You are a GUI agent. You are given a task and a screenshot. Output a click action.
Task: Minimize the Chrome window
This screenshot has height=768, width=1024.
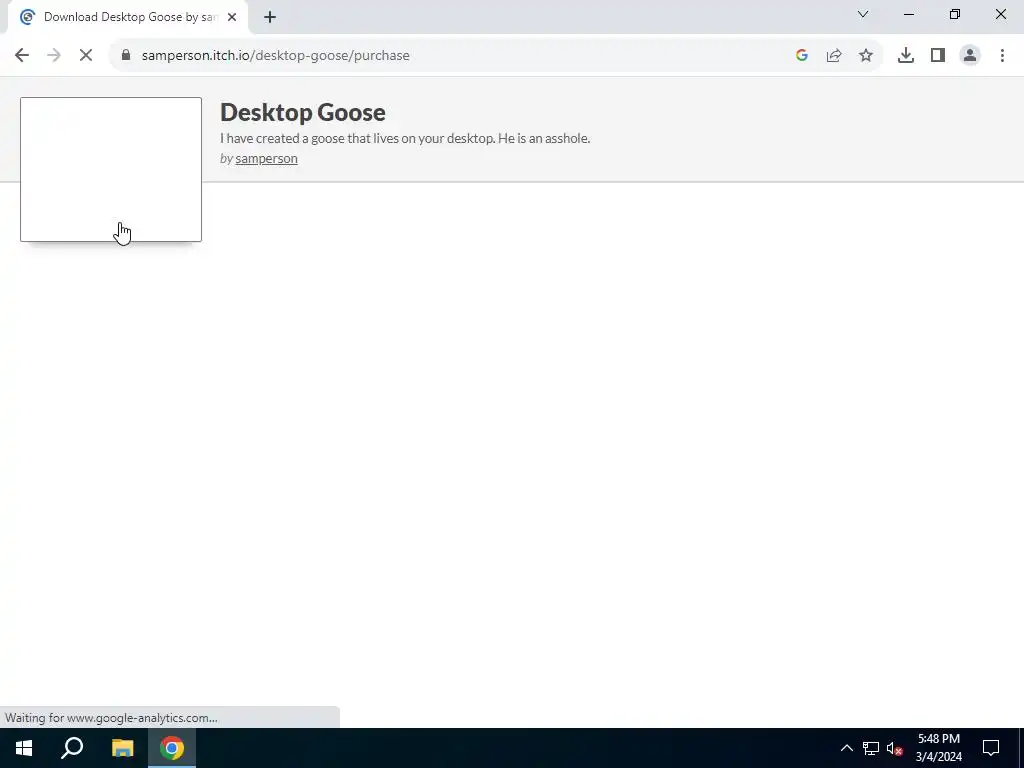point(908,14)
